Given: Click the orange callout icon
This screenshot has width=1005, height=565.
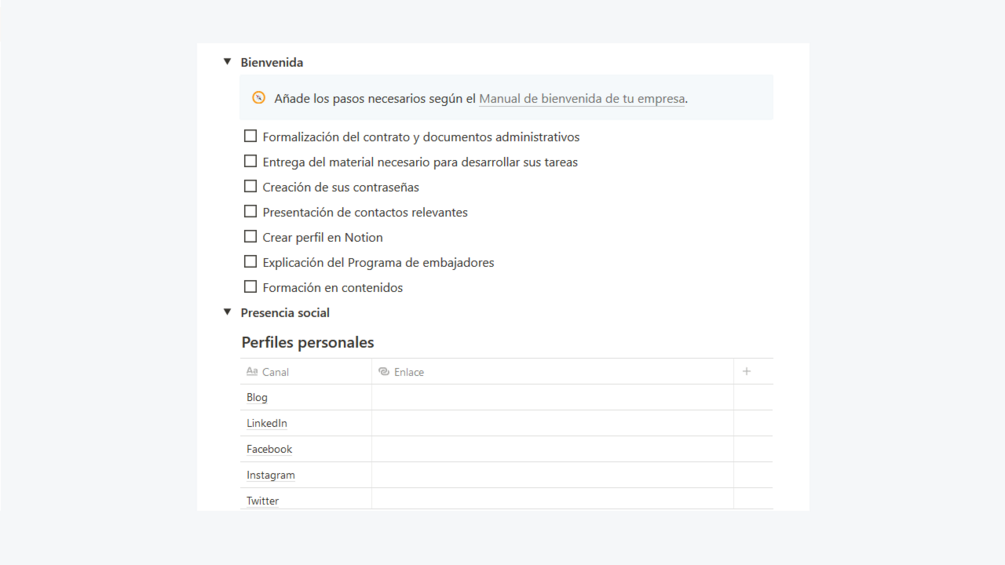Looking at the screenshot, I should coord(259,98).
